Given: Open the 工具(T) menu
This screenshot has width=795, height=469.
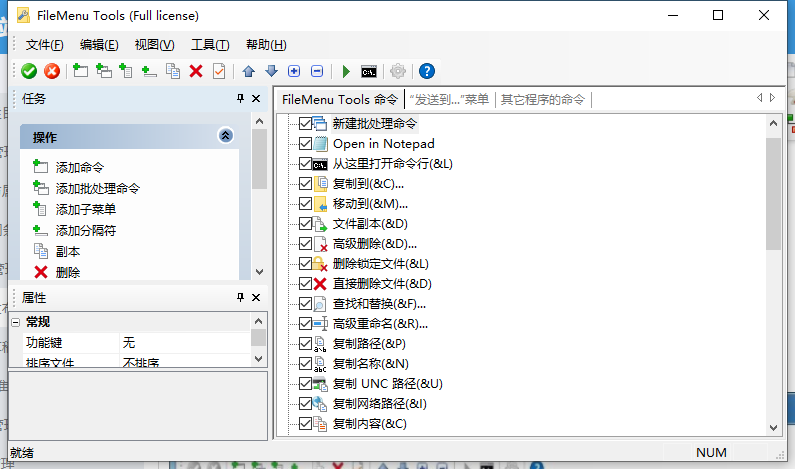Looking at the screenshot, I should tap(210, 45).
